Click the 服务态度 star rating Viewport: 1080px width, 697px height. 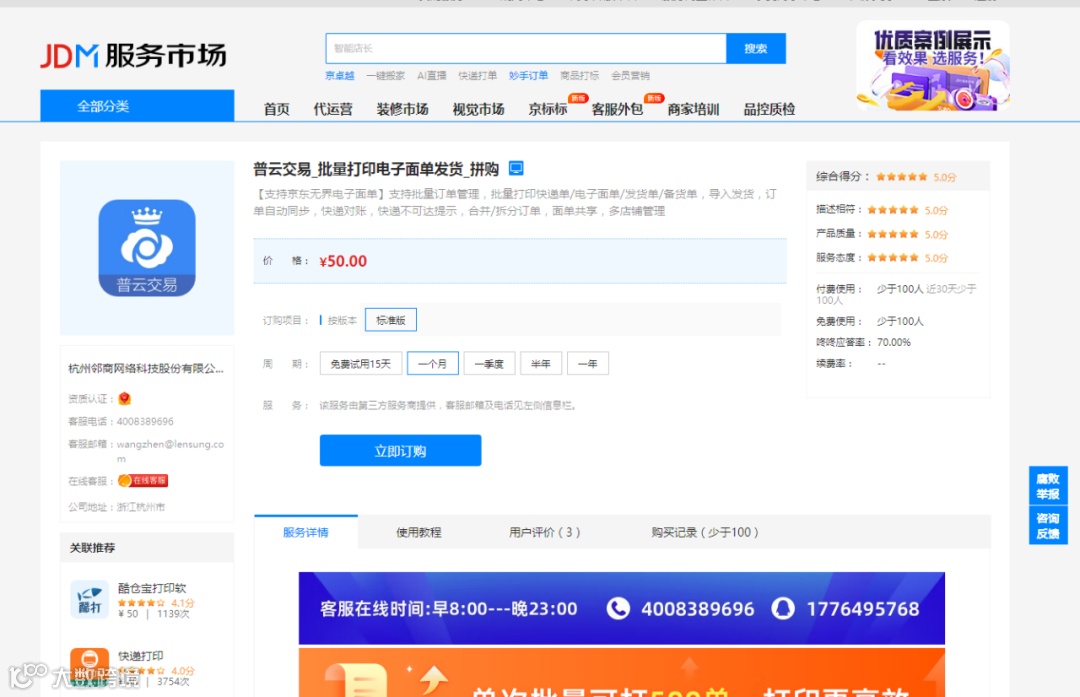click(893, 258)
